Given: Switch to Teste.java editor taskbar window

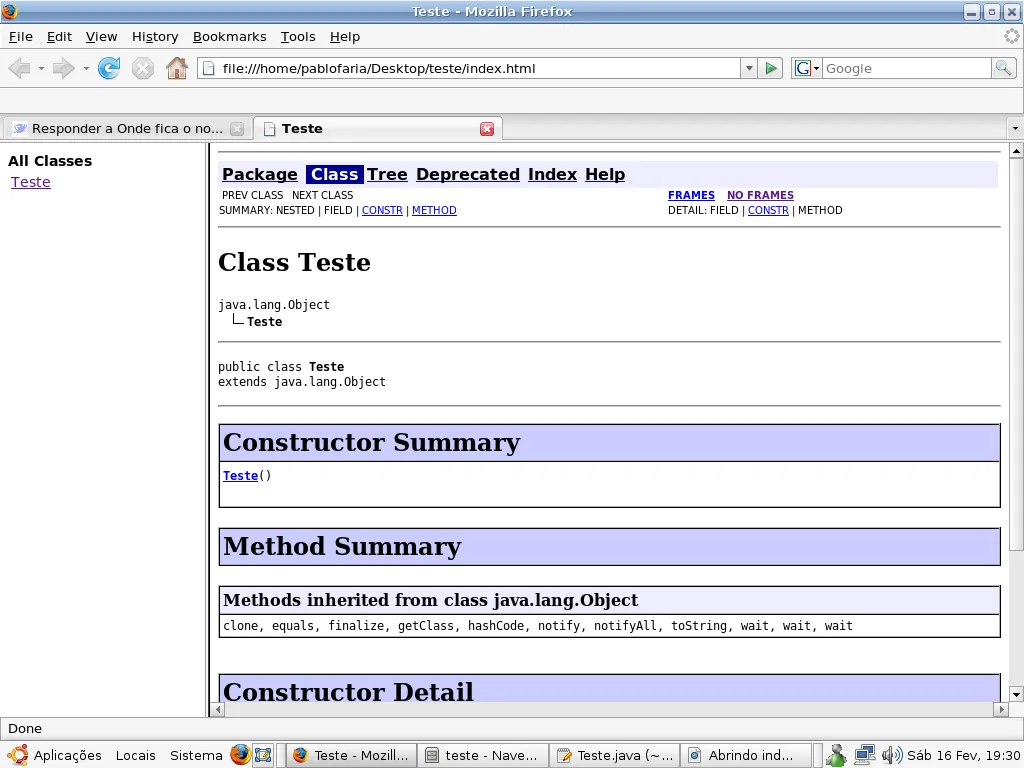Looking at the screenshot, I should point(615,756).
